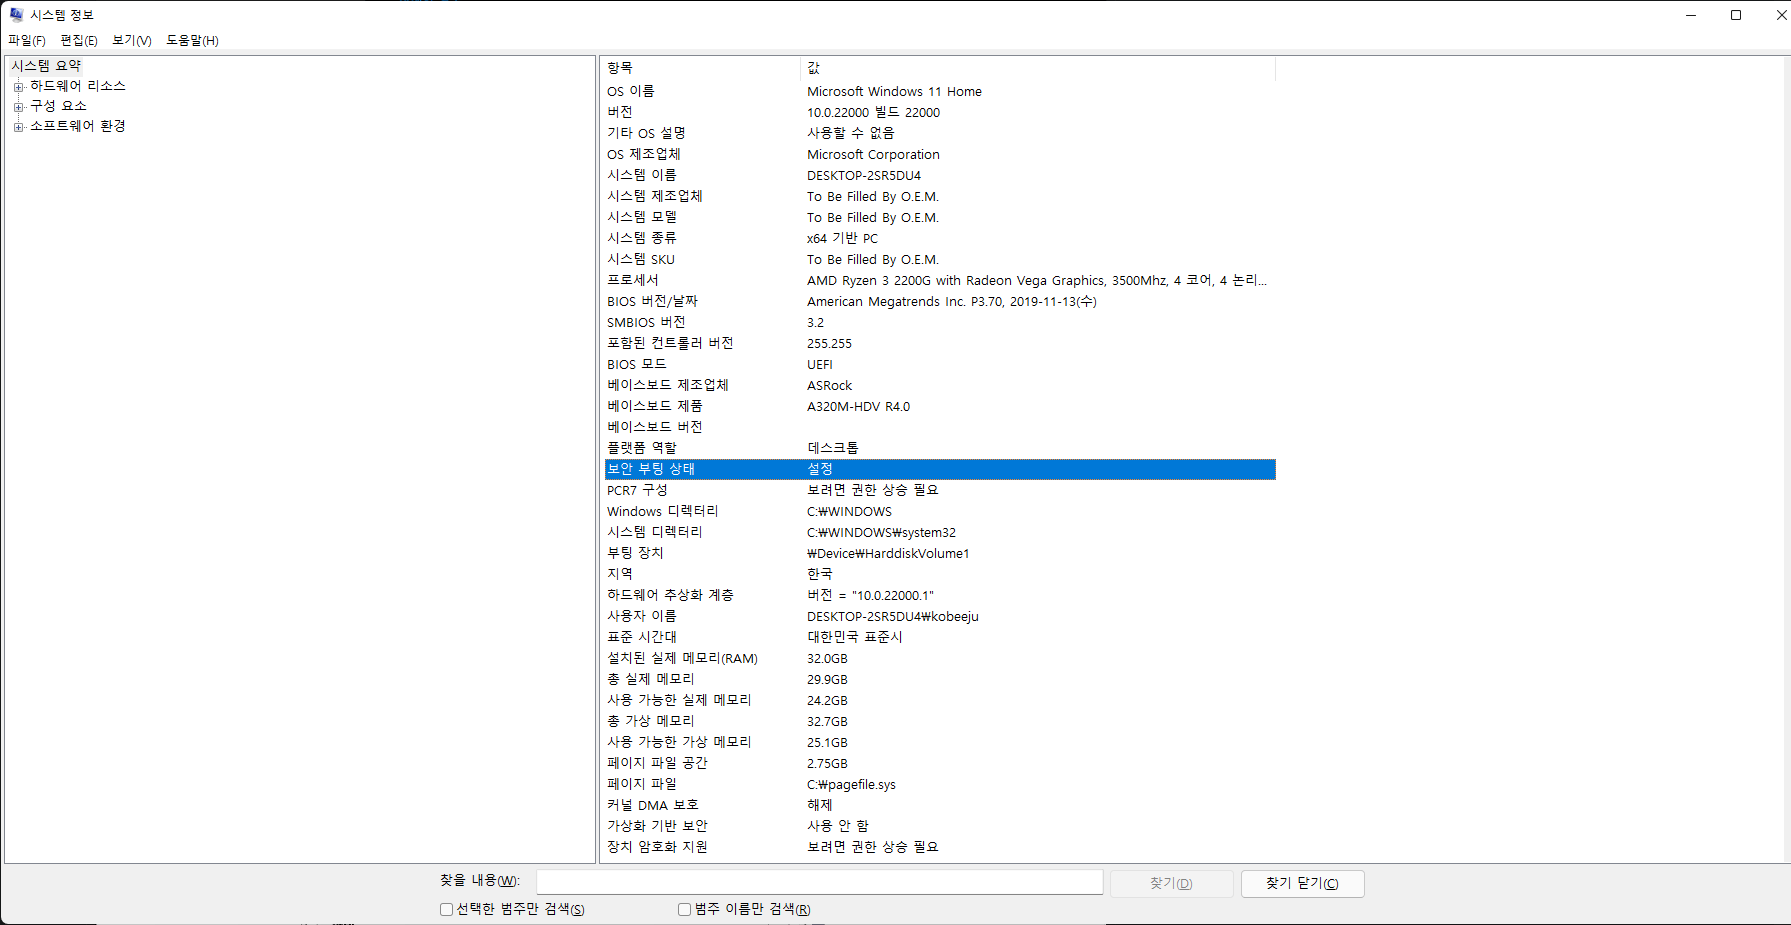Select the 구성 요소 label in the tree
The width and height of the screenshot is (1791, 925).
[58, 106]
